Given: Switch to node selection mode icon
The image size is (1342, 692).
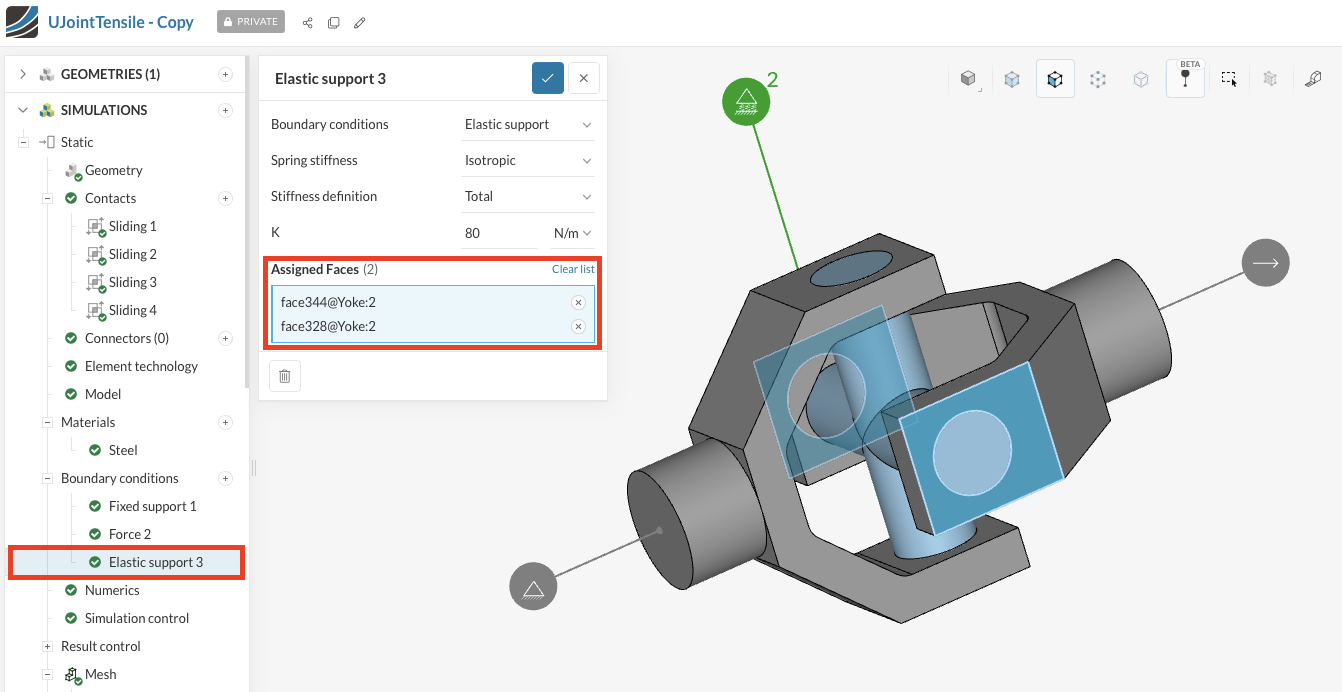Looking at the screenshot, I should click(1098, 78).
